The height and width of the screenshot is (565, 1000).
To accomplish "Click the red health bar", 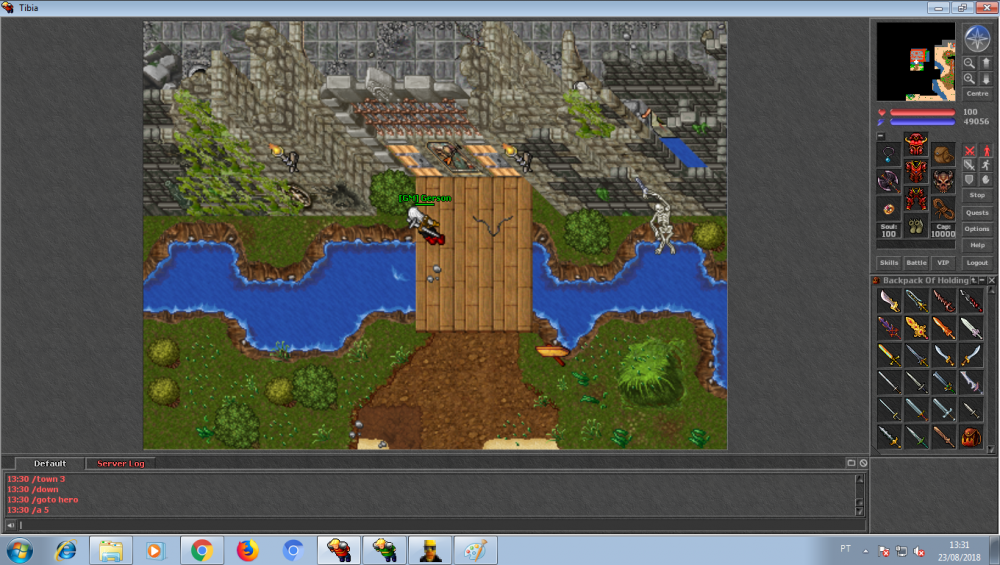I will [922, 113].
